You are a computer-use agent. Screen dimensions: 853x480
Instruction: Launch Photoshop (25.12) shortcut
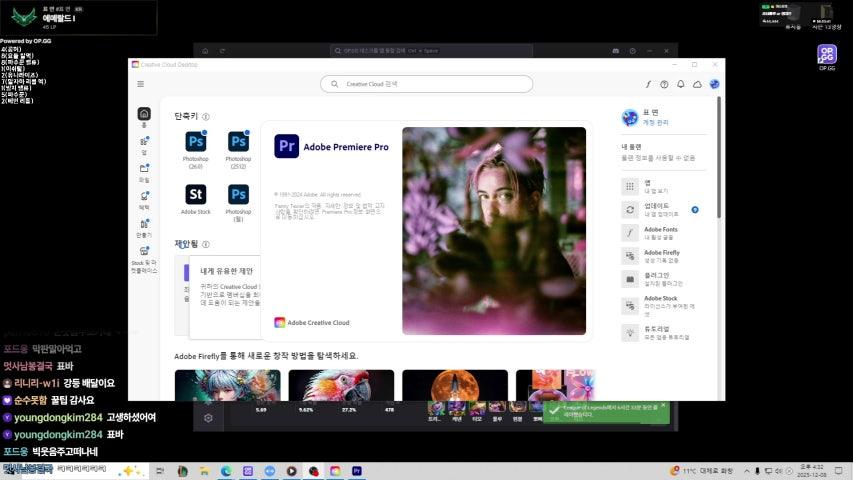pyautogui.click(x=238, y=142)
